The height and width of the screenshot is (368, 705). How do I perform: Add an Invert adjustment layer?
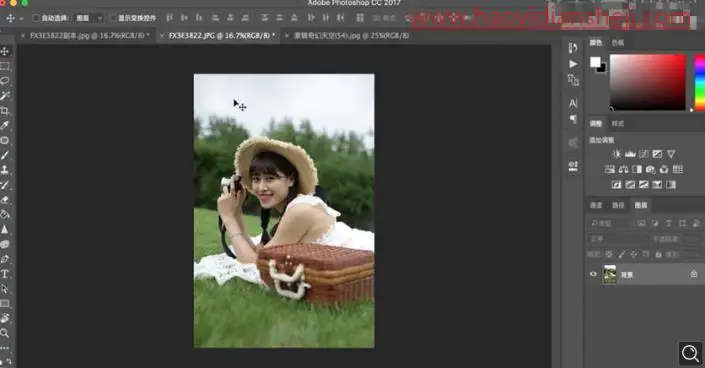pyautogui.click(x=616, y=185)
